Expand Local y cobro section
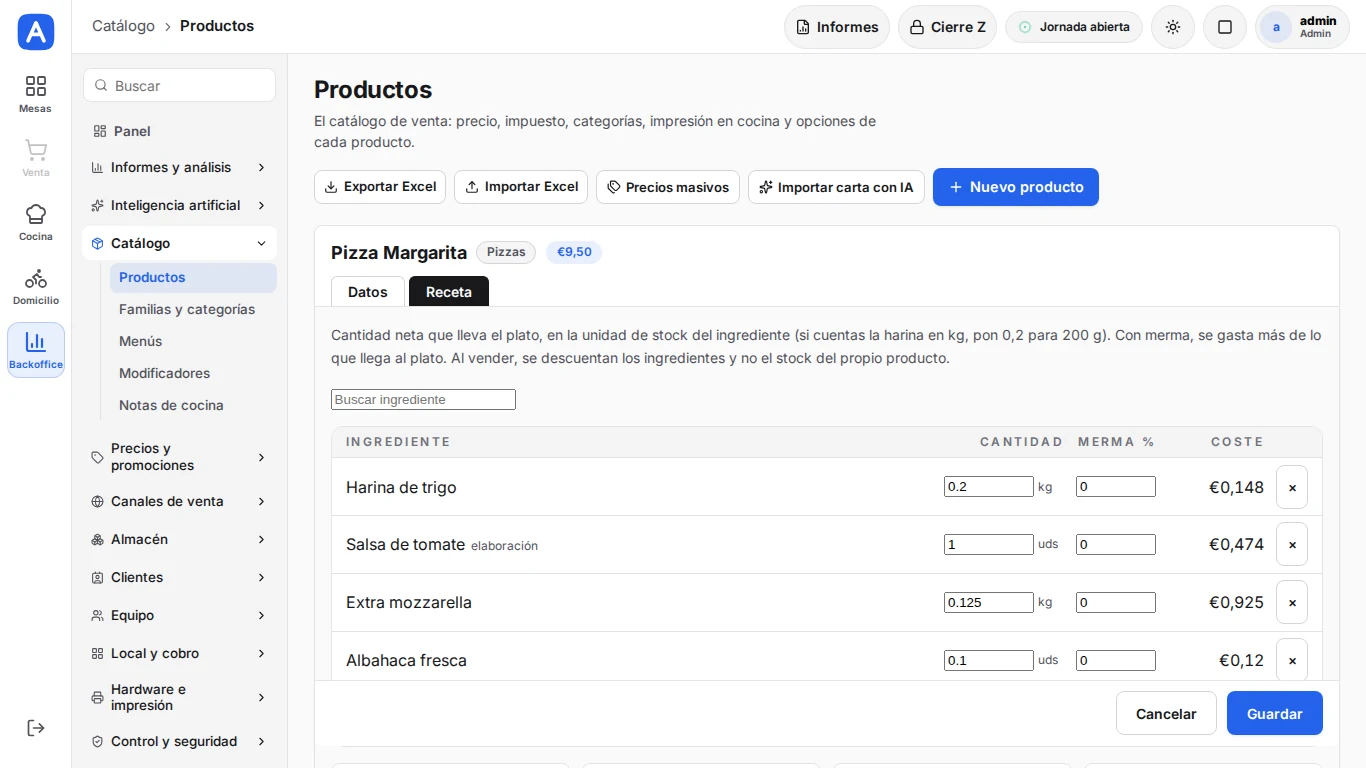 tap(179, 653)
